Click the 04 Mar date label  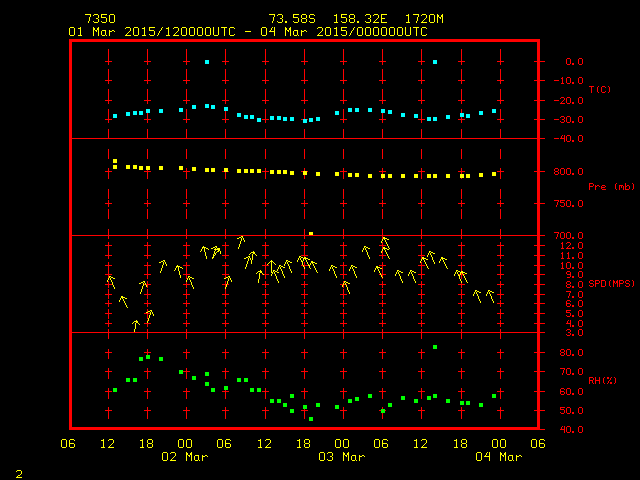point(498,457)
